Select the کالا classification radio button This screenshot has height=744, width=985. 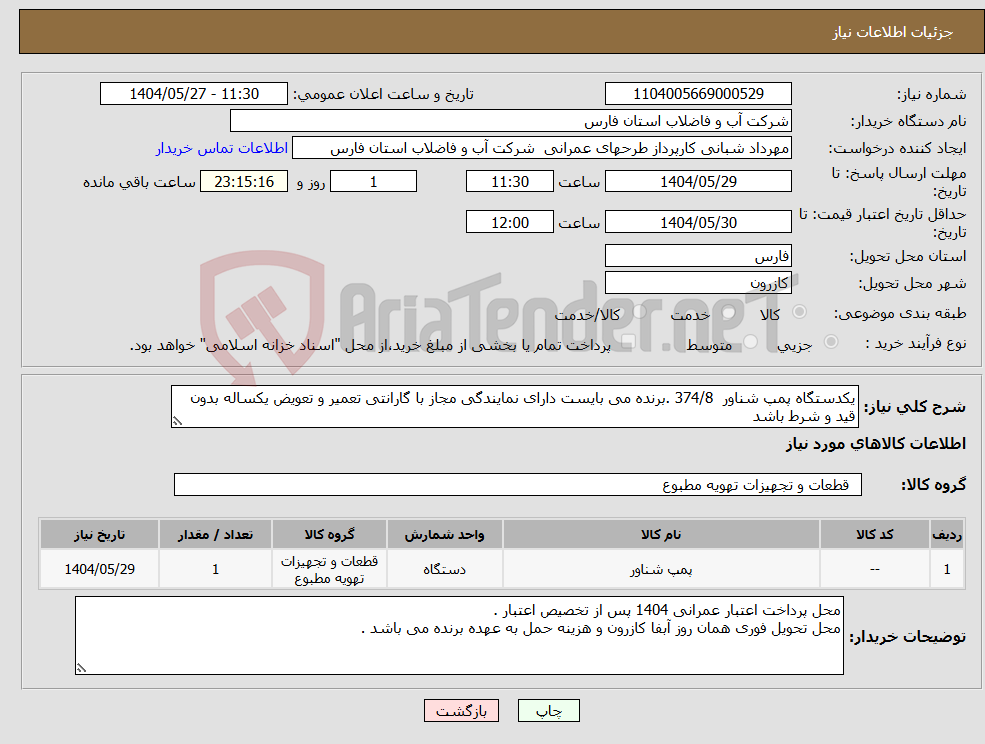(x=797, y=313)
